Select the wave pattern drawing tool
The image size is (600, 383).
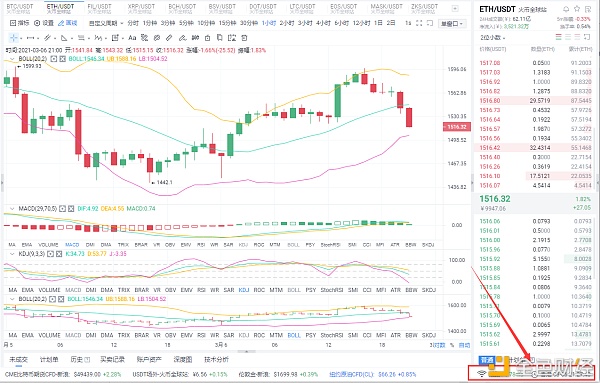click(98, 38)
